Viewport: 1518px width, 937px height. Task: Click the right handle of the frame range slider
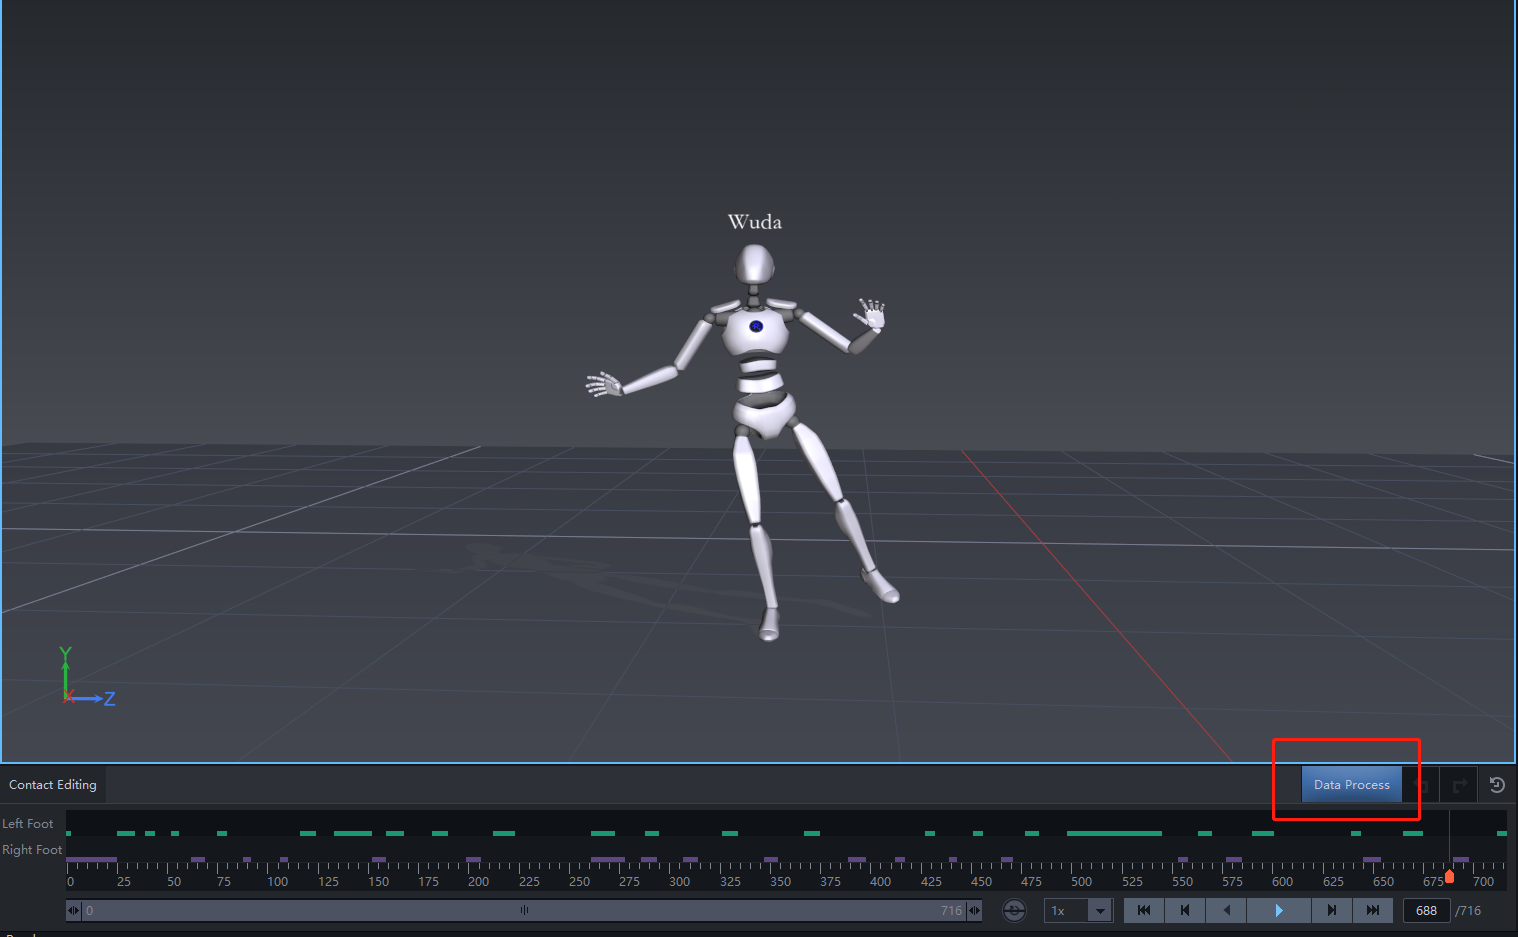tap(974, 910)
